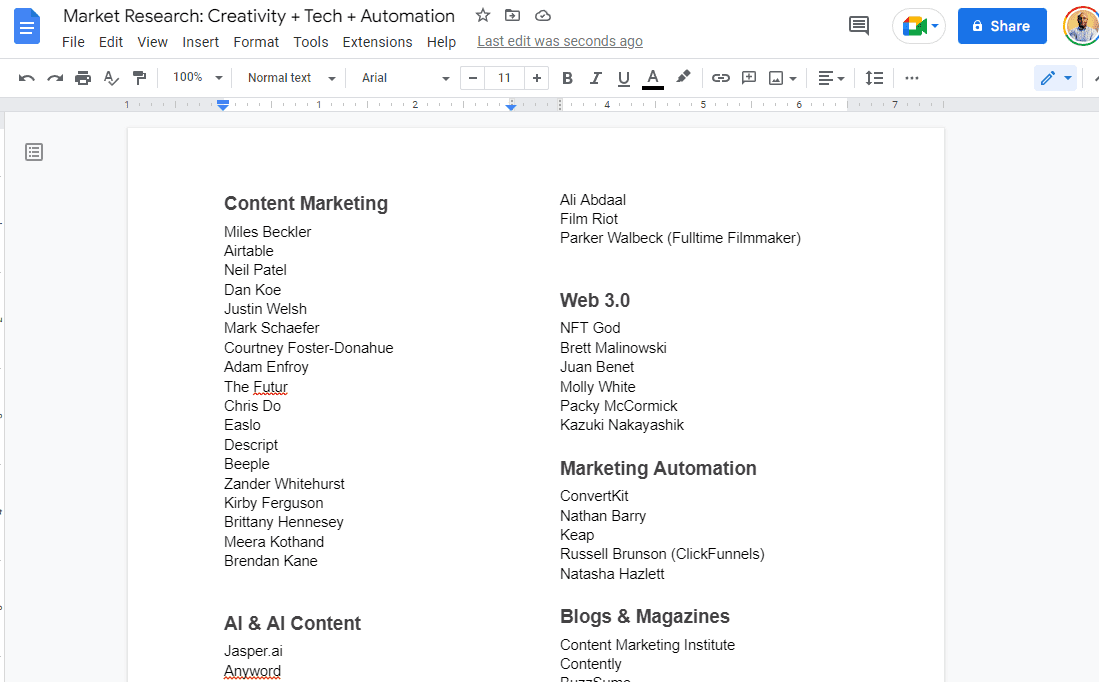Click the Ali Abdaal line
1099x682 pixels.
tap(593, 200)
